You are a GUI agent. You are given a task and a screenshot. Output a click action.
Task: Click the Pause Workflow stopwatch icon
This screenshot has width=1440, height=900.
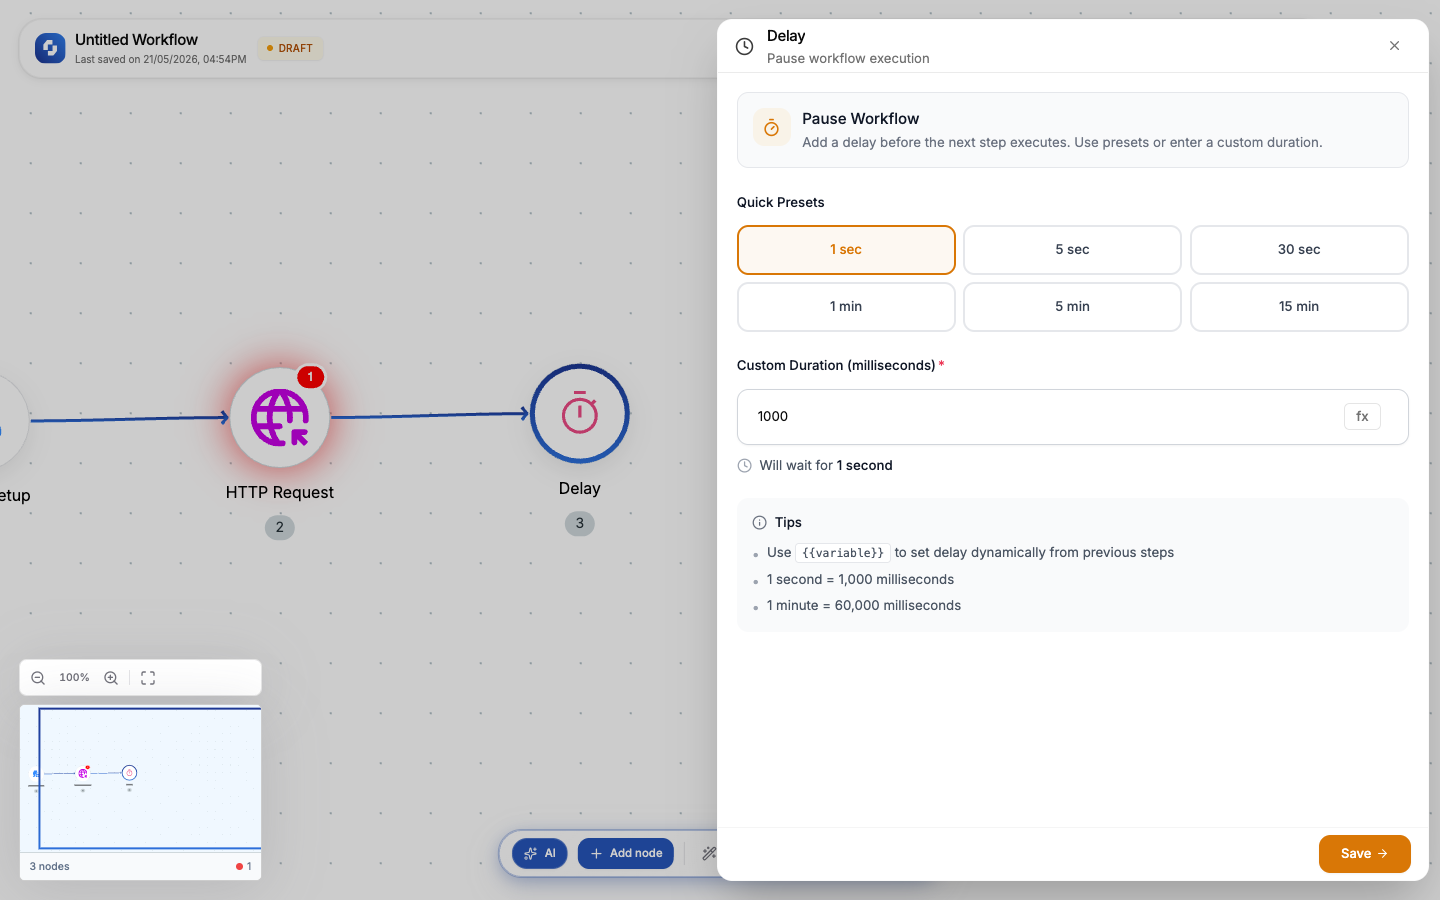772,127
